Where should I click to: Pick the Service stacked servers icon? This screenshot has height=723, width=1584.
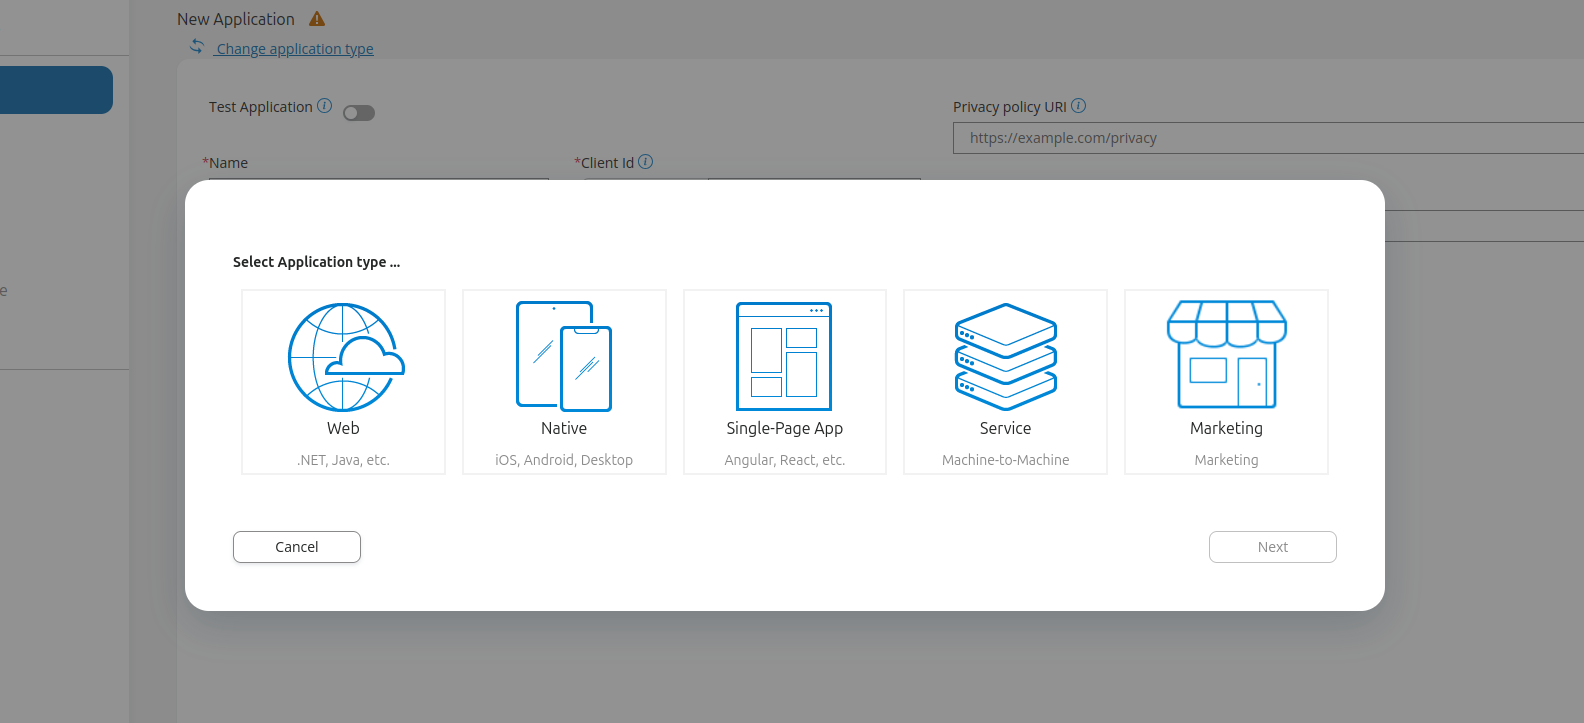click(1006, 357)
